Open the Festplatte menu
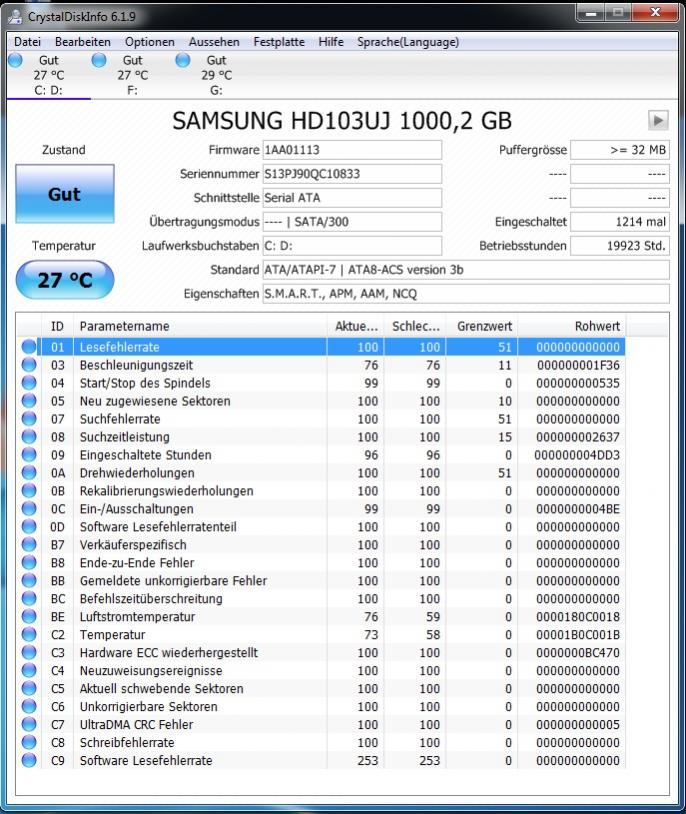 click(279, 42)
